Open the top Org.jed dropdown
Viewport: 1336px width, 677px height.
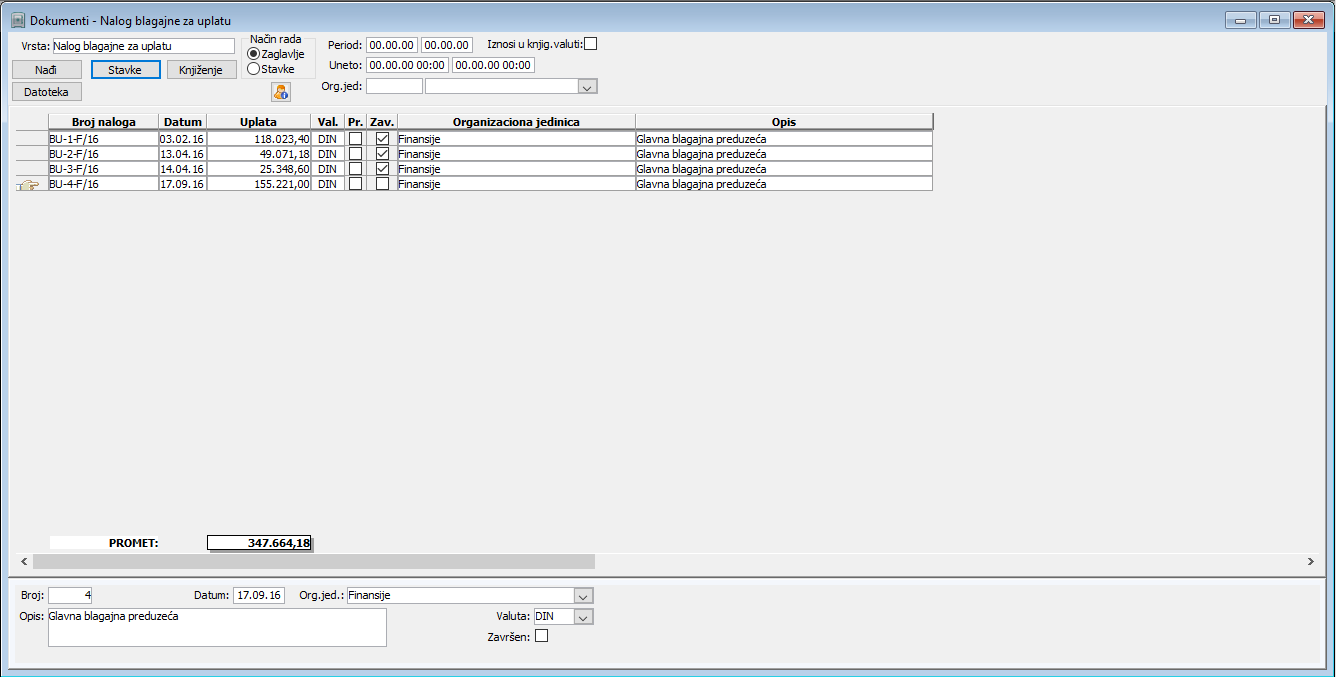coord(588,87)
